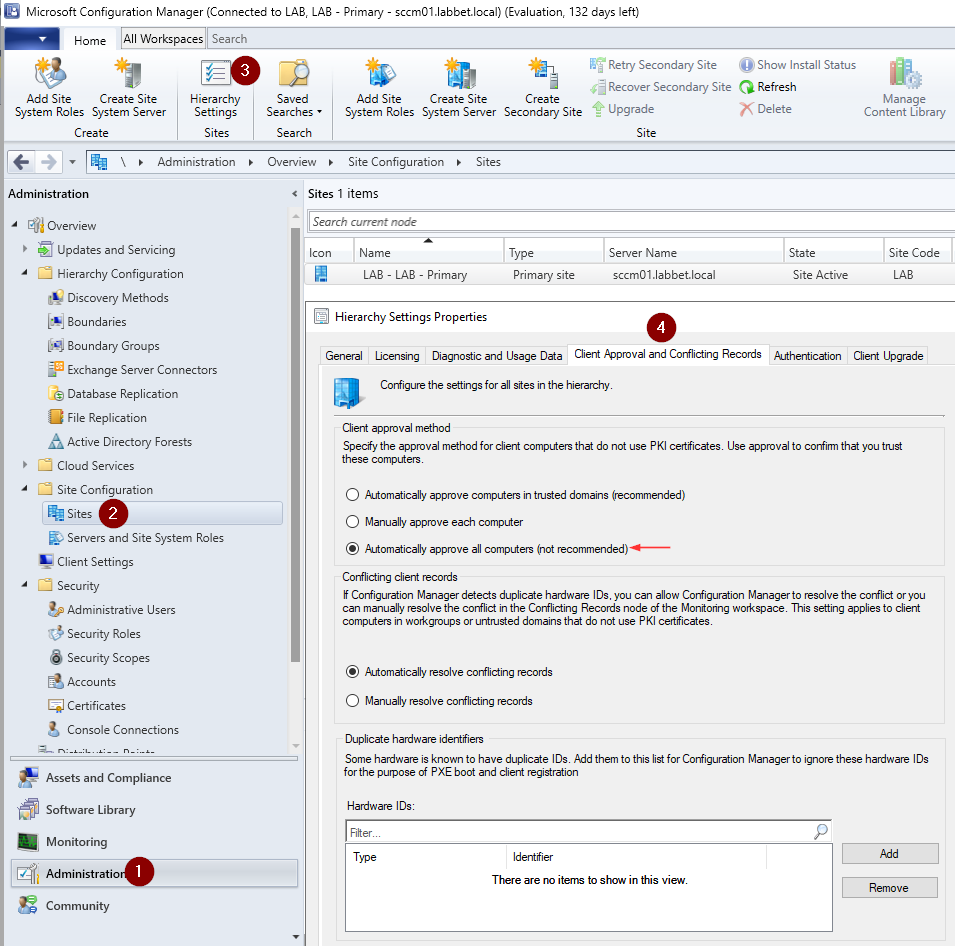The image size is (955, 946).
Task: Refresh the Sites view
Action: (x=768, y=86)
